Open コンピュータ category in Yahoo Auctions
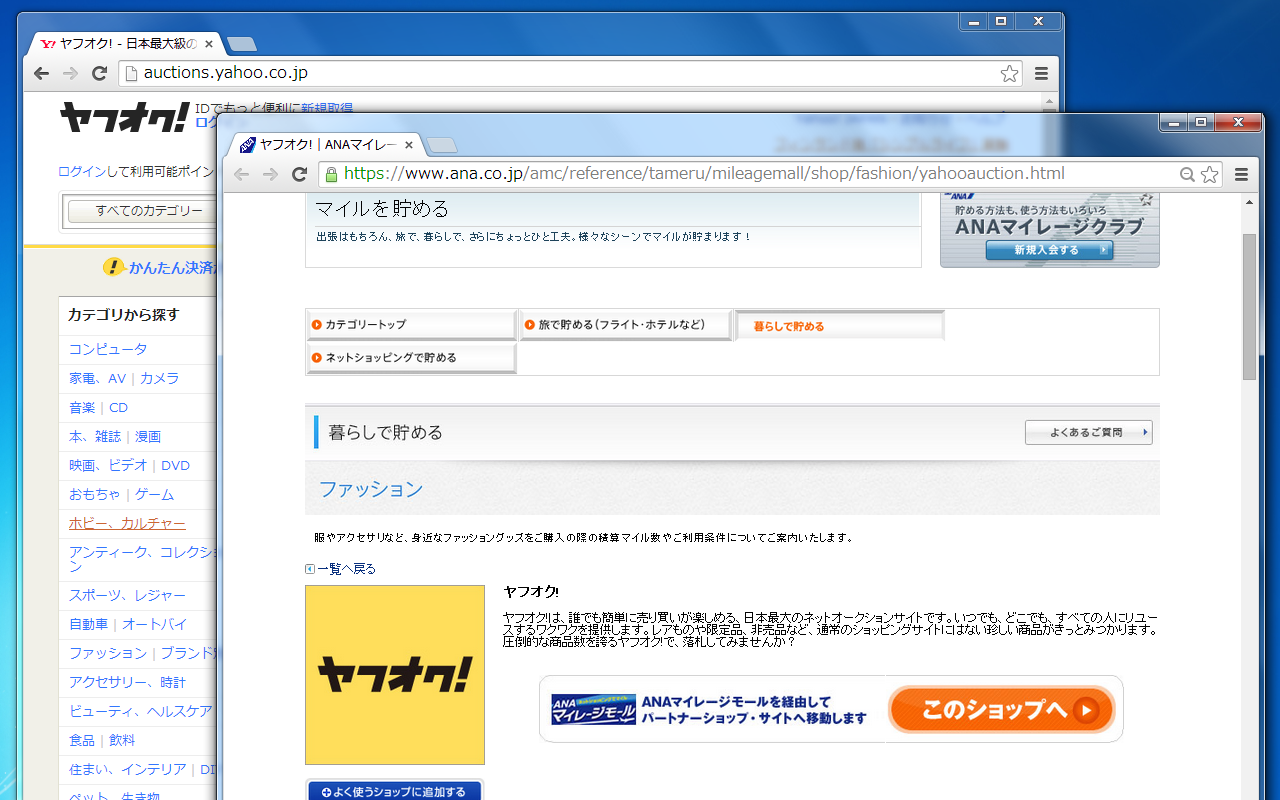Screen dimensions: 1280x800 pyautogui.click(x=108, y=349)
